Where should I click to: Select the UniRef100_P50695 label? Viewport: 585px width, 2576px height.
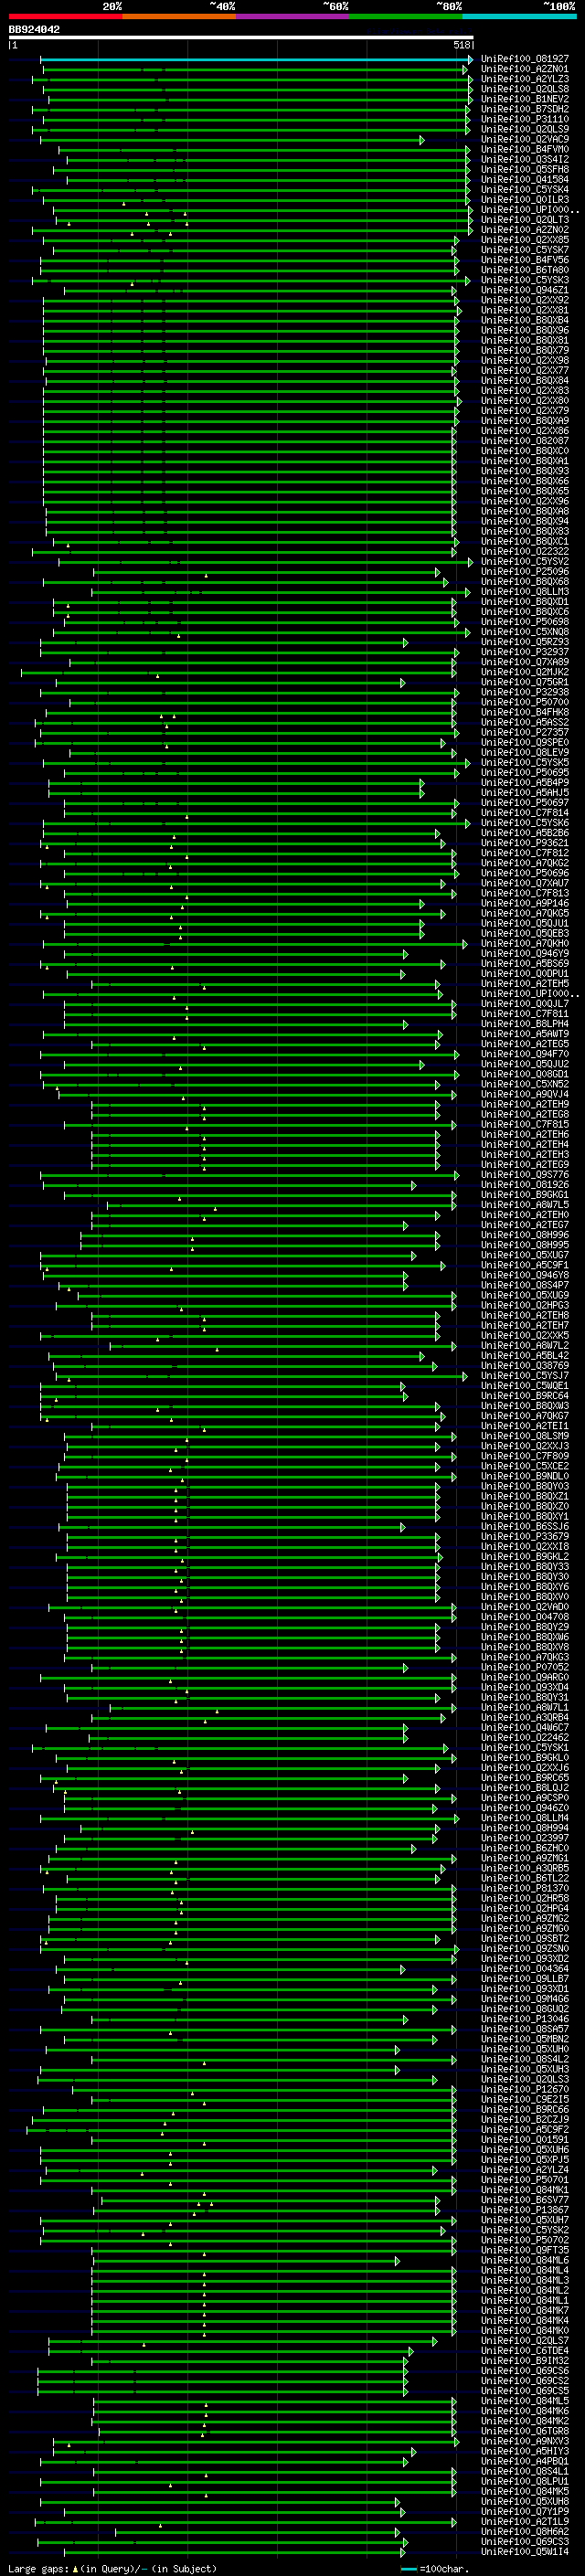click(525, 772)
